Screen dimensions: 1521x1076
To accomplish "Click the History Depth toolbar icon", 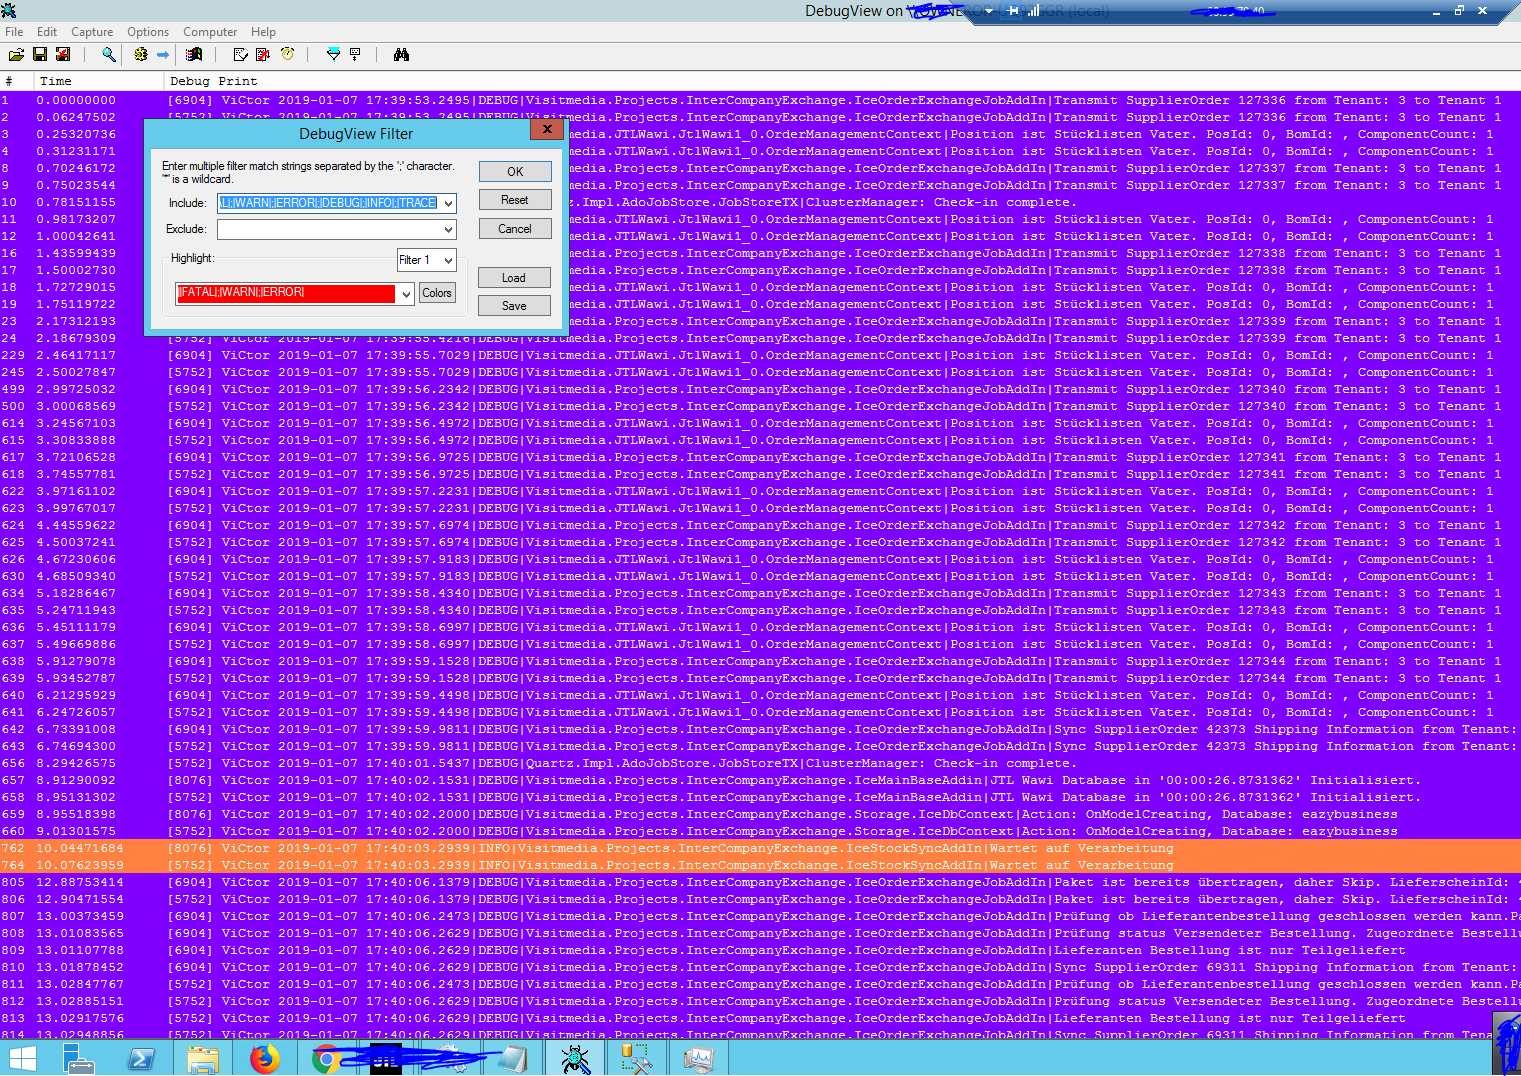I will pyautogui.click(x=355, y=54).
